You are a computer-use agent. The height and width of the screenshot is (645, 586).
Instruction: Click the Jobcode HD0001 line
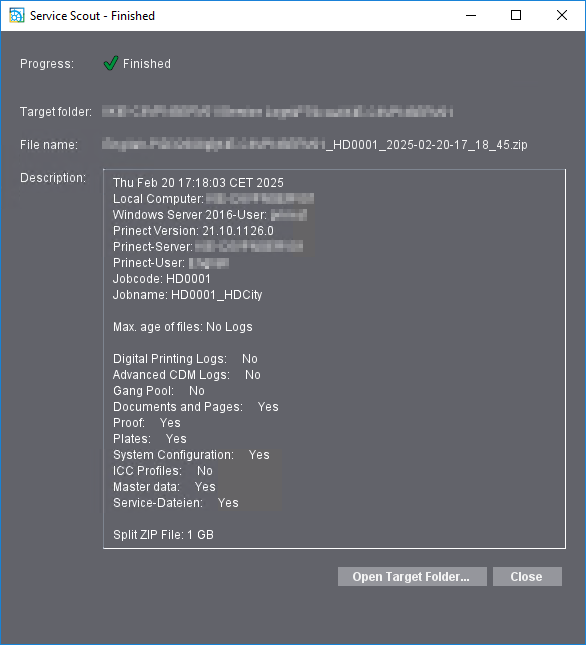pyautogui.click(x=162, y=279)
